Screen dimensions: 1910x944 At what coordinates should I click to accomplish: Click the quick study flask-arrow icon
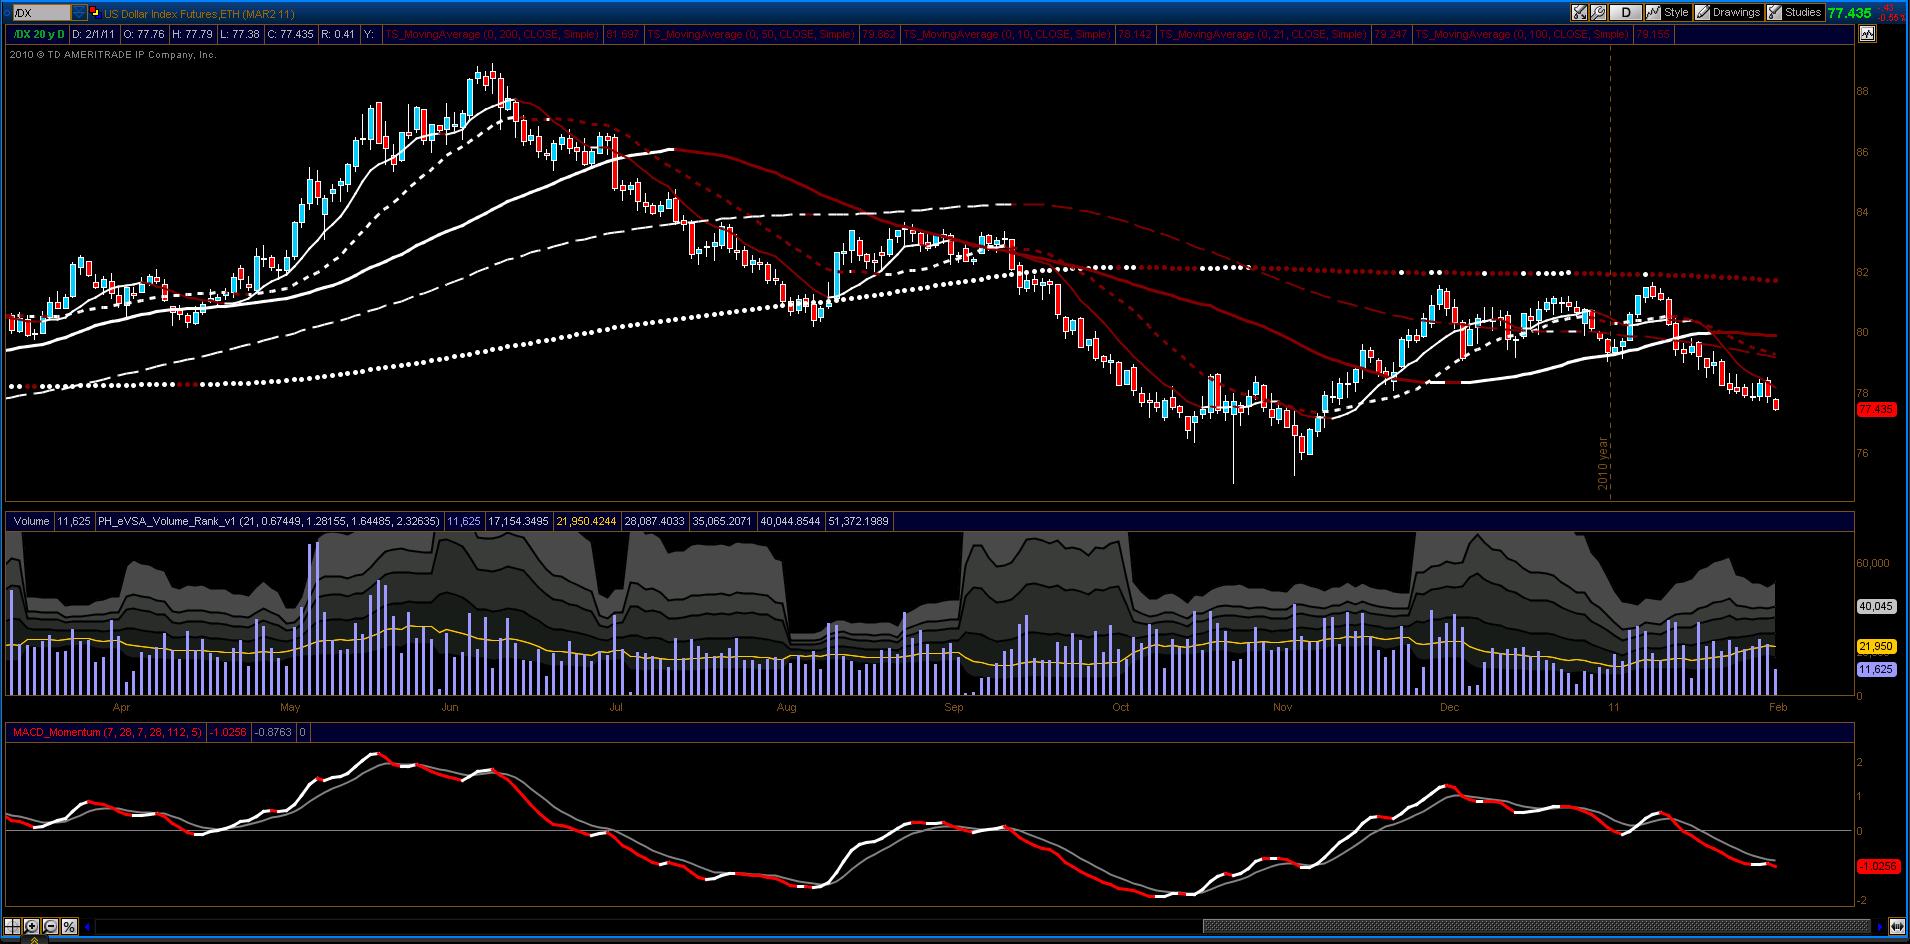[1580, 13]
